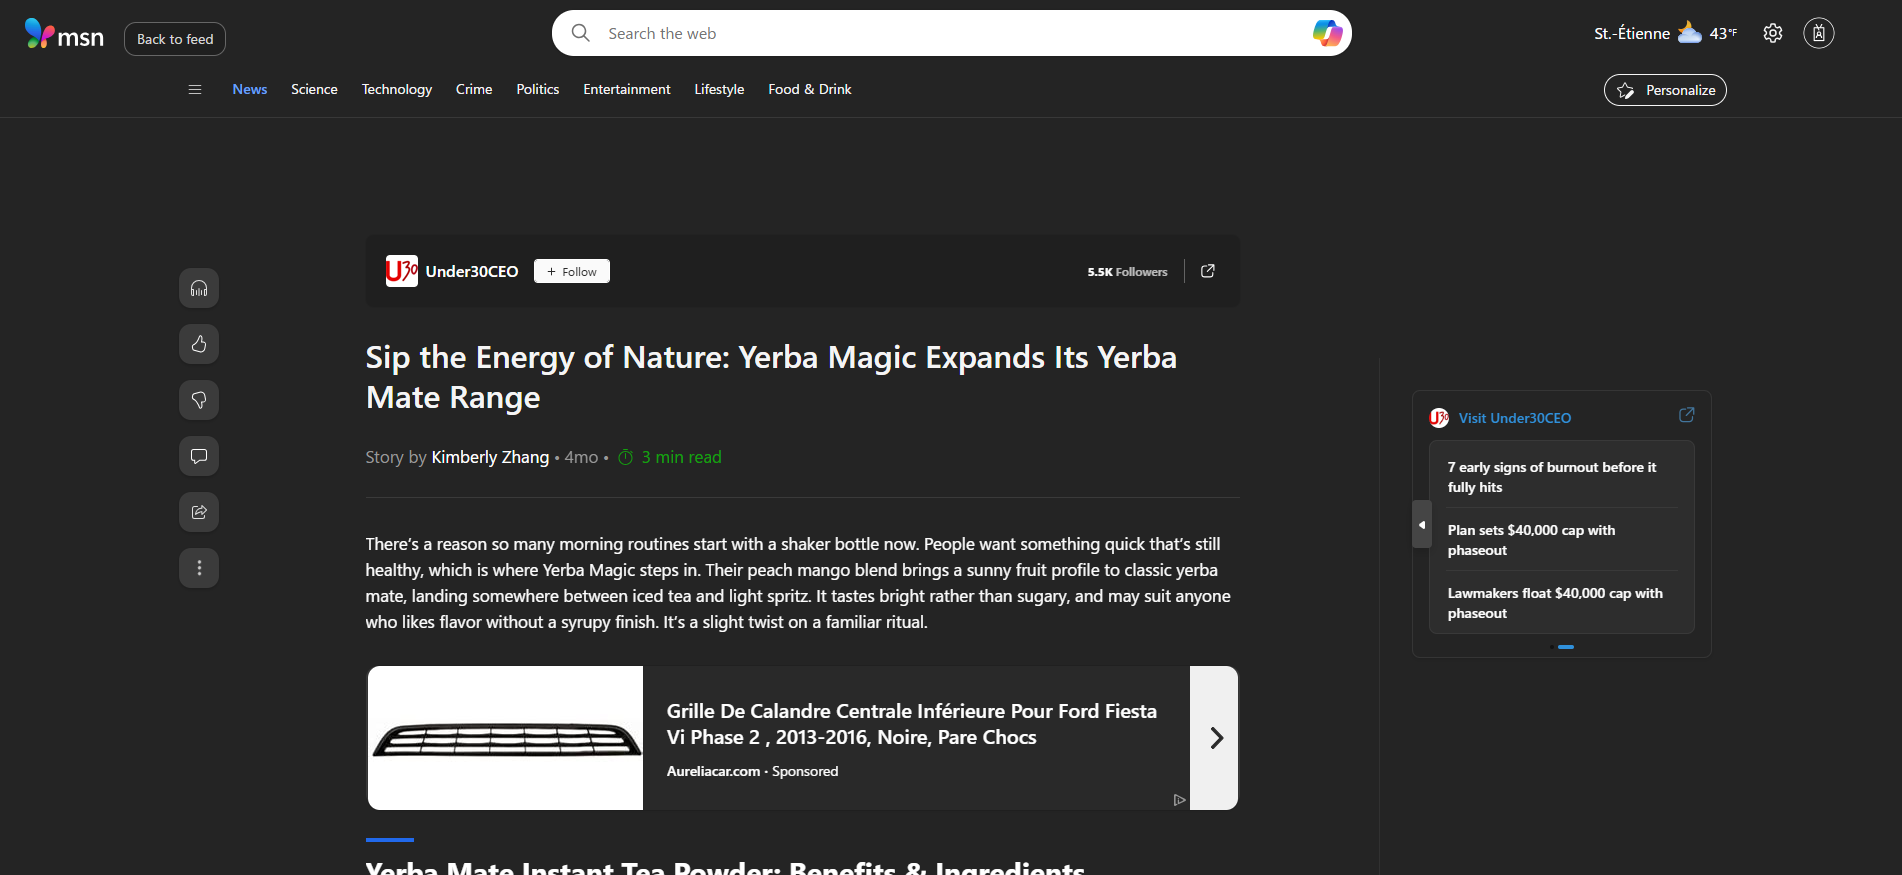1902x875 pixels.
Task: Select the Entertainment tab
Action: [x=627, y=89]
